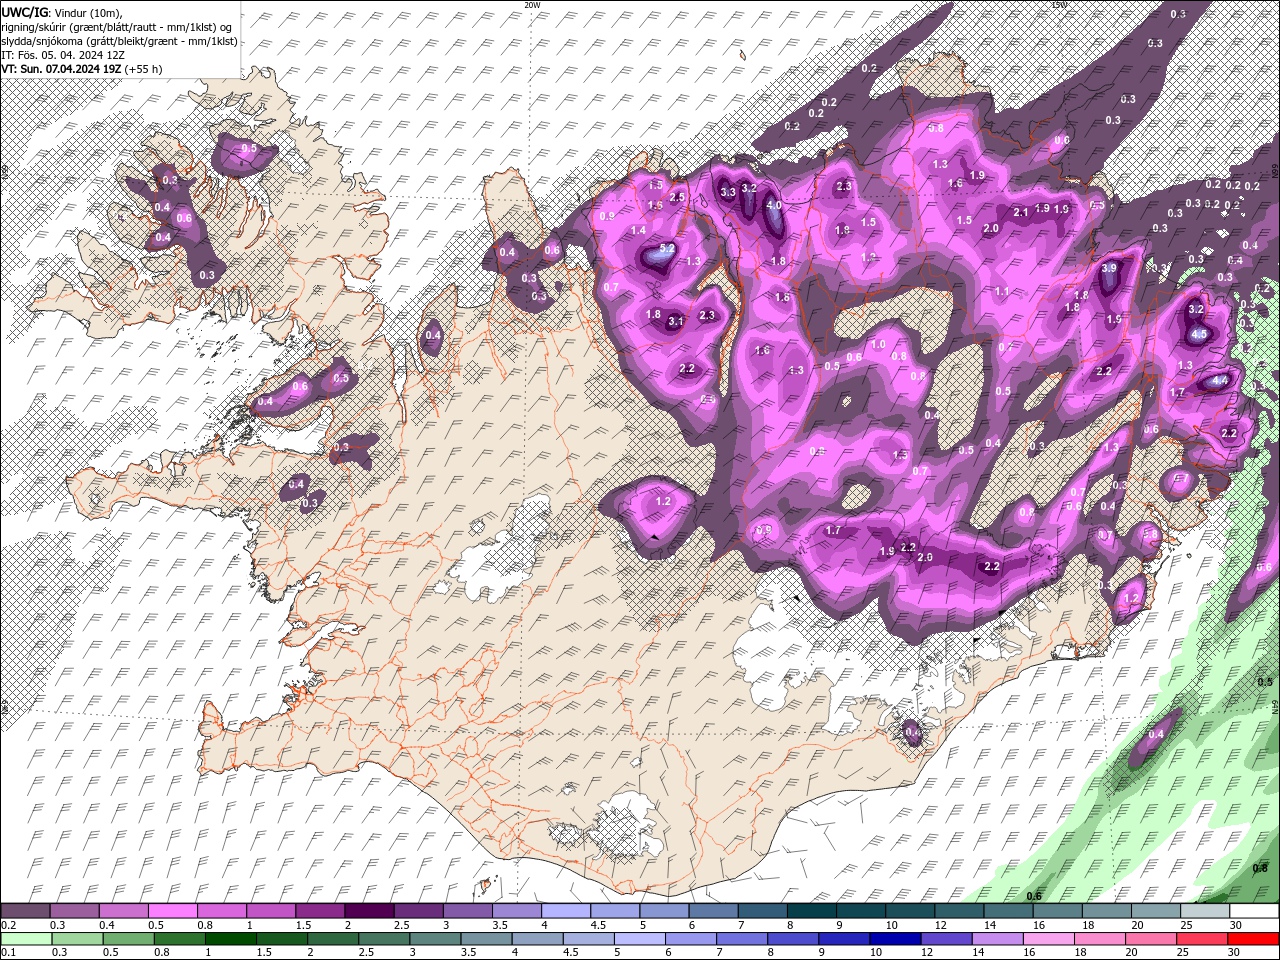Click the '4.0' snowfall value on the map

(x=774, y=205)
